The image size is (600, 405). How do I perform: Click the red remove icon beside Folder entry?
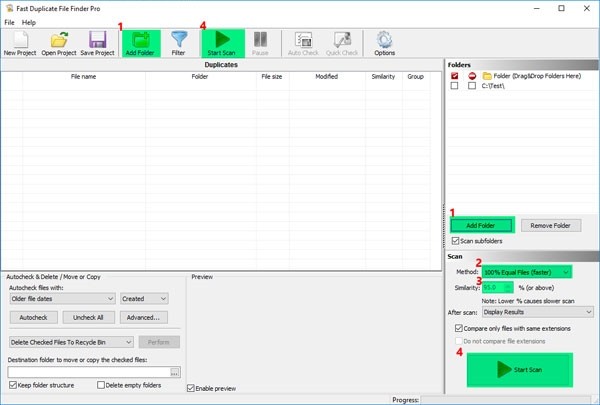point(471,75)
